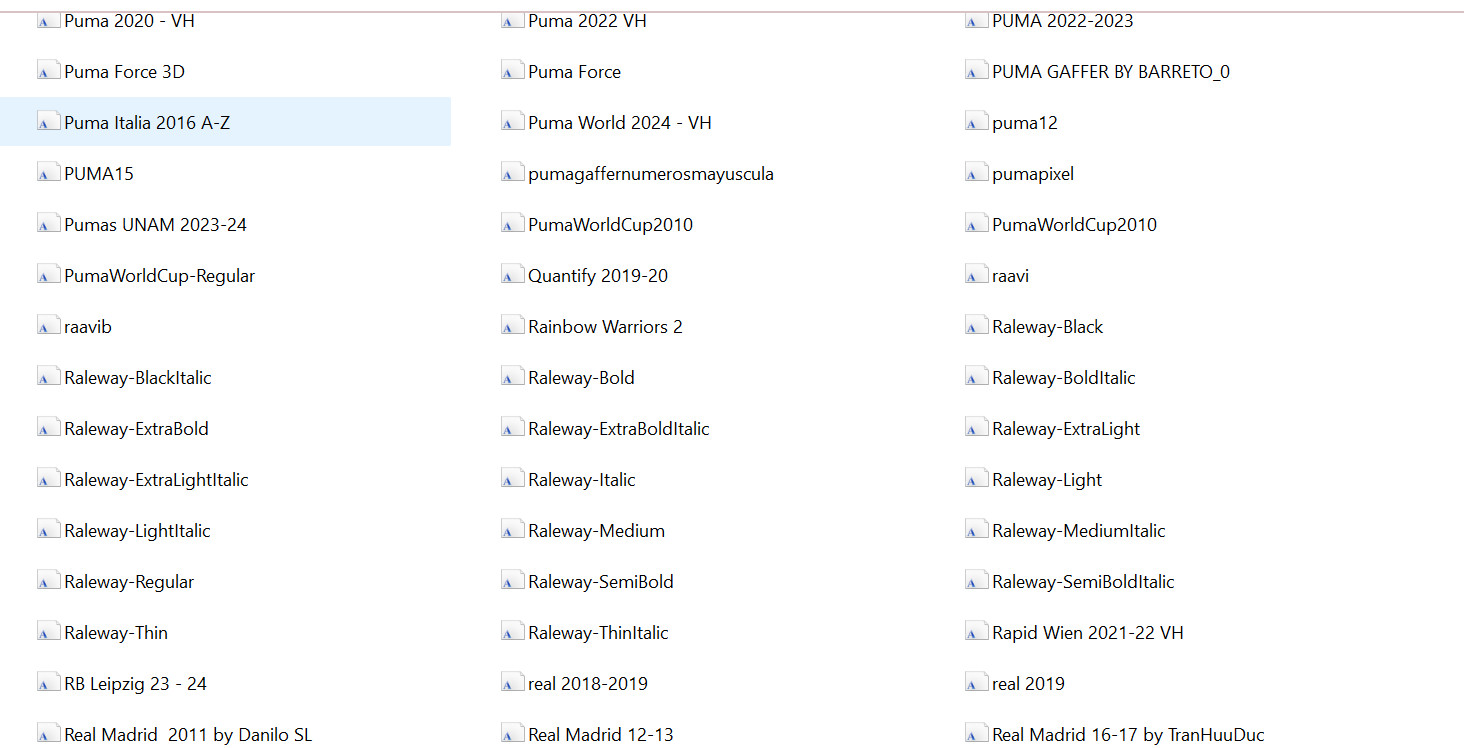Select the icon for PumaWorldCup-Regular
The height and width of the screenshot is (748, 1464).
pos(48,275)
